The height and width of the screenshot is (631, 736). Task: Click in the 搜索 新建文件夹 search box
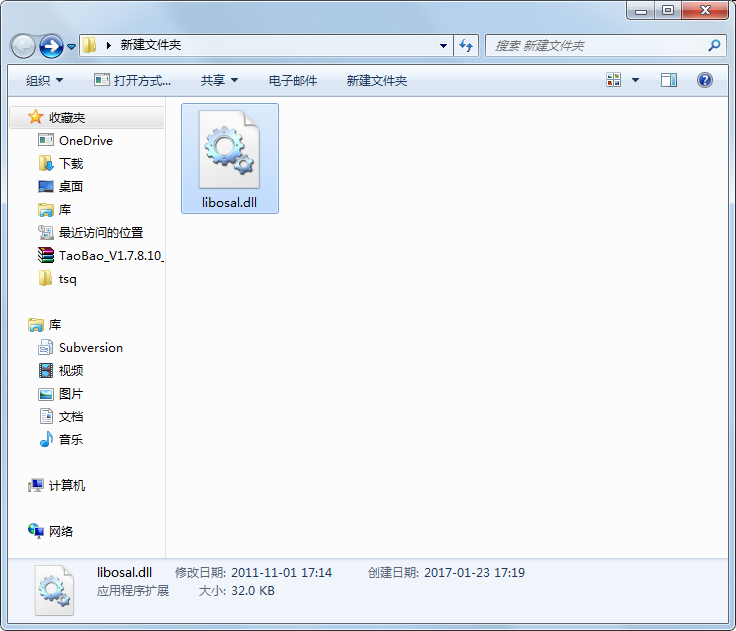(595, 46)
